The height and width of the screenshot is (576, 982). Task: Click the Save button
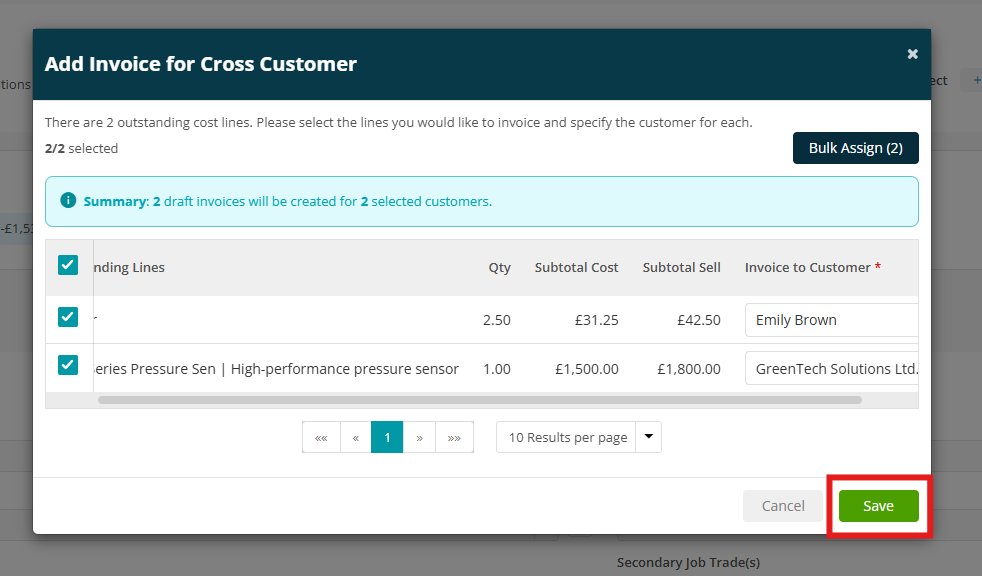(x=879, y=506)
